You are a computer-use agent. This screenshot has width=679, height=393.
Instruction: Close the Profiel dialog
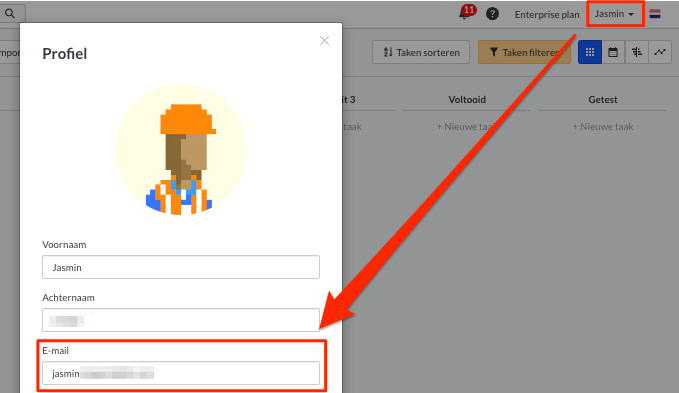pos(324,41)
